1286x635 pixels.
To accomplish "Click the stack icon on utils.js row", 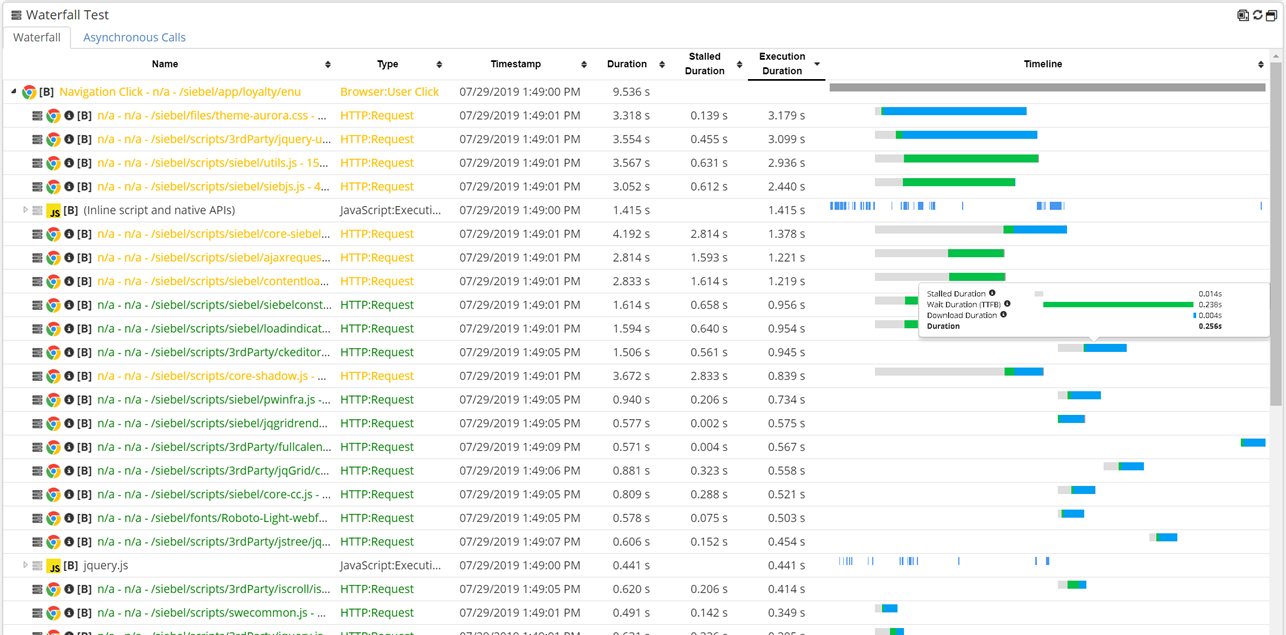I will coord(37,163).
